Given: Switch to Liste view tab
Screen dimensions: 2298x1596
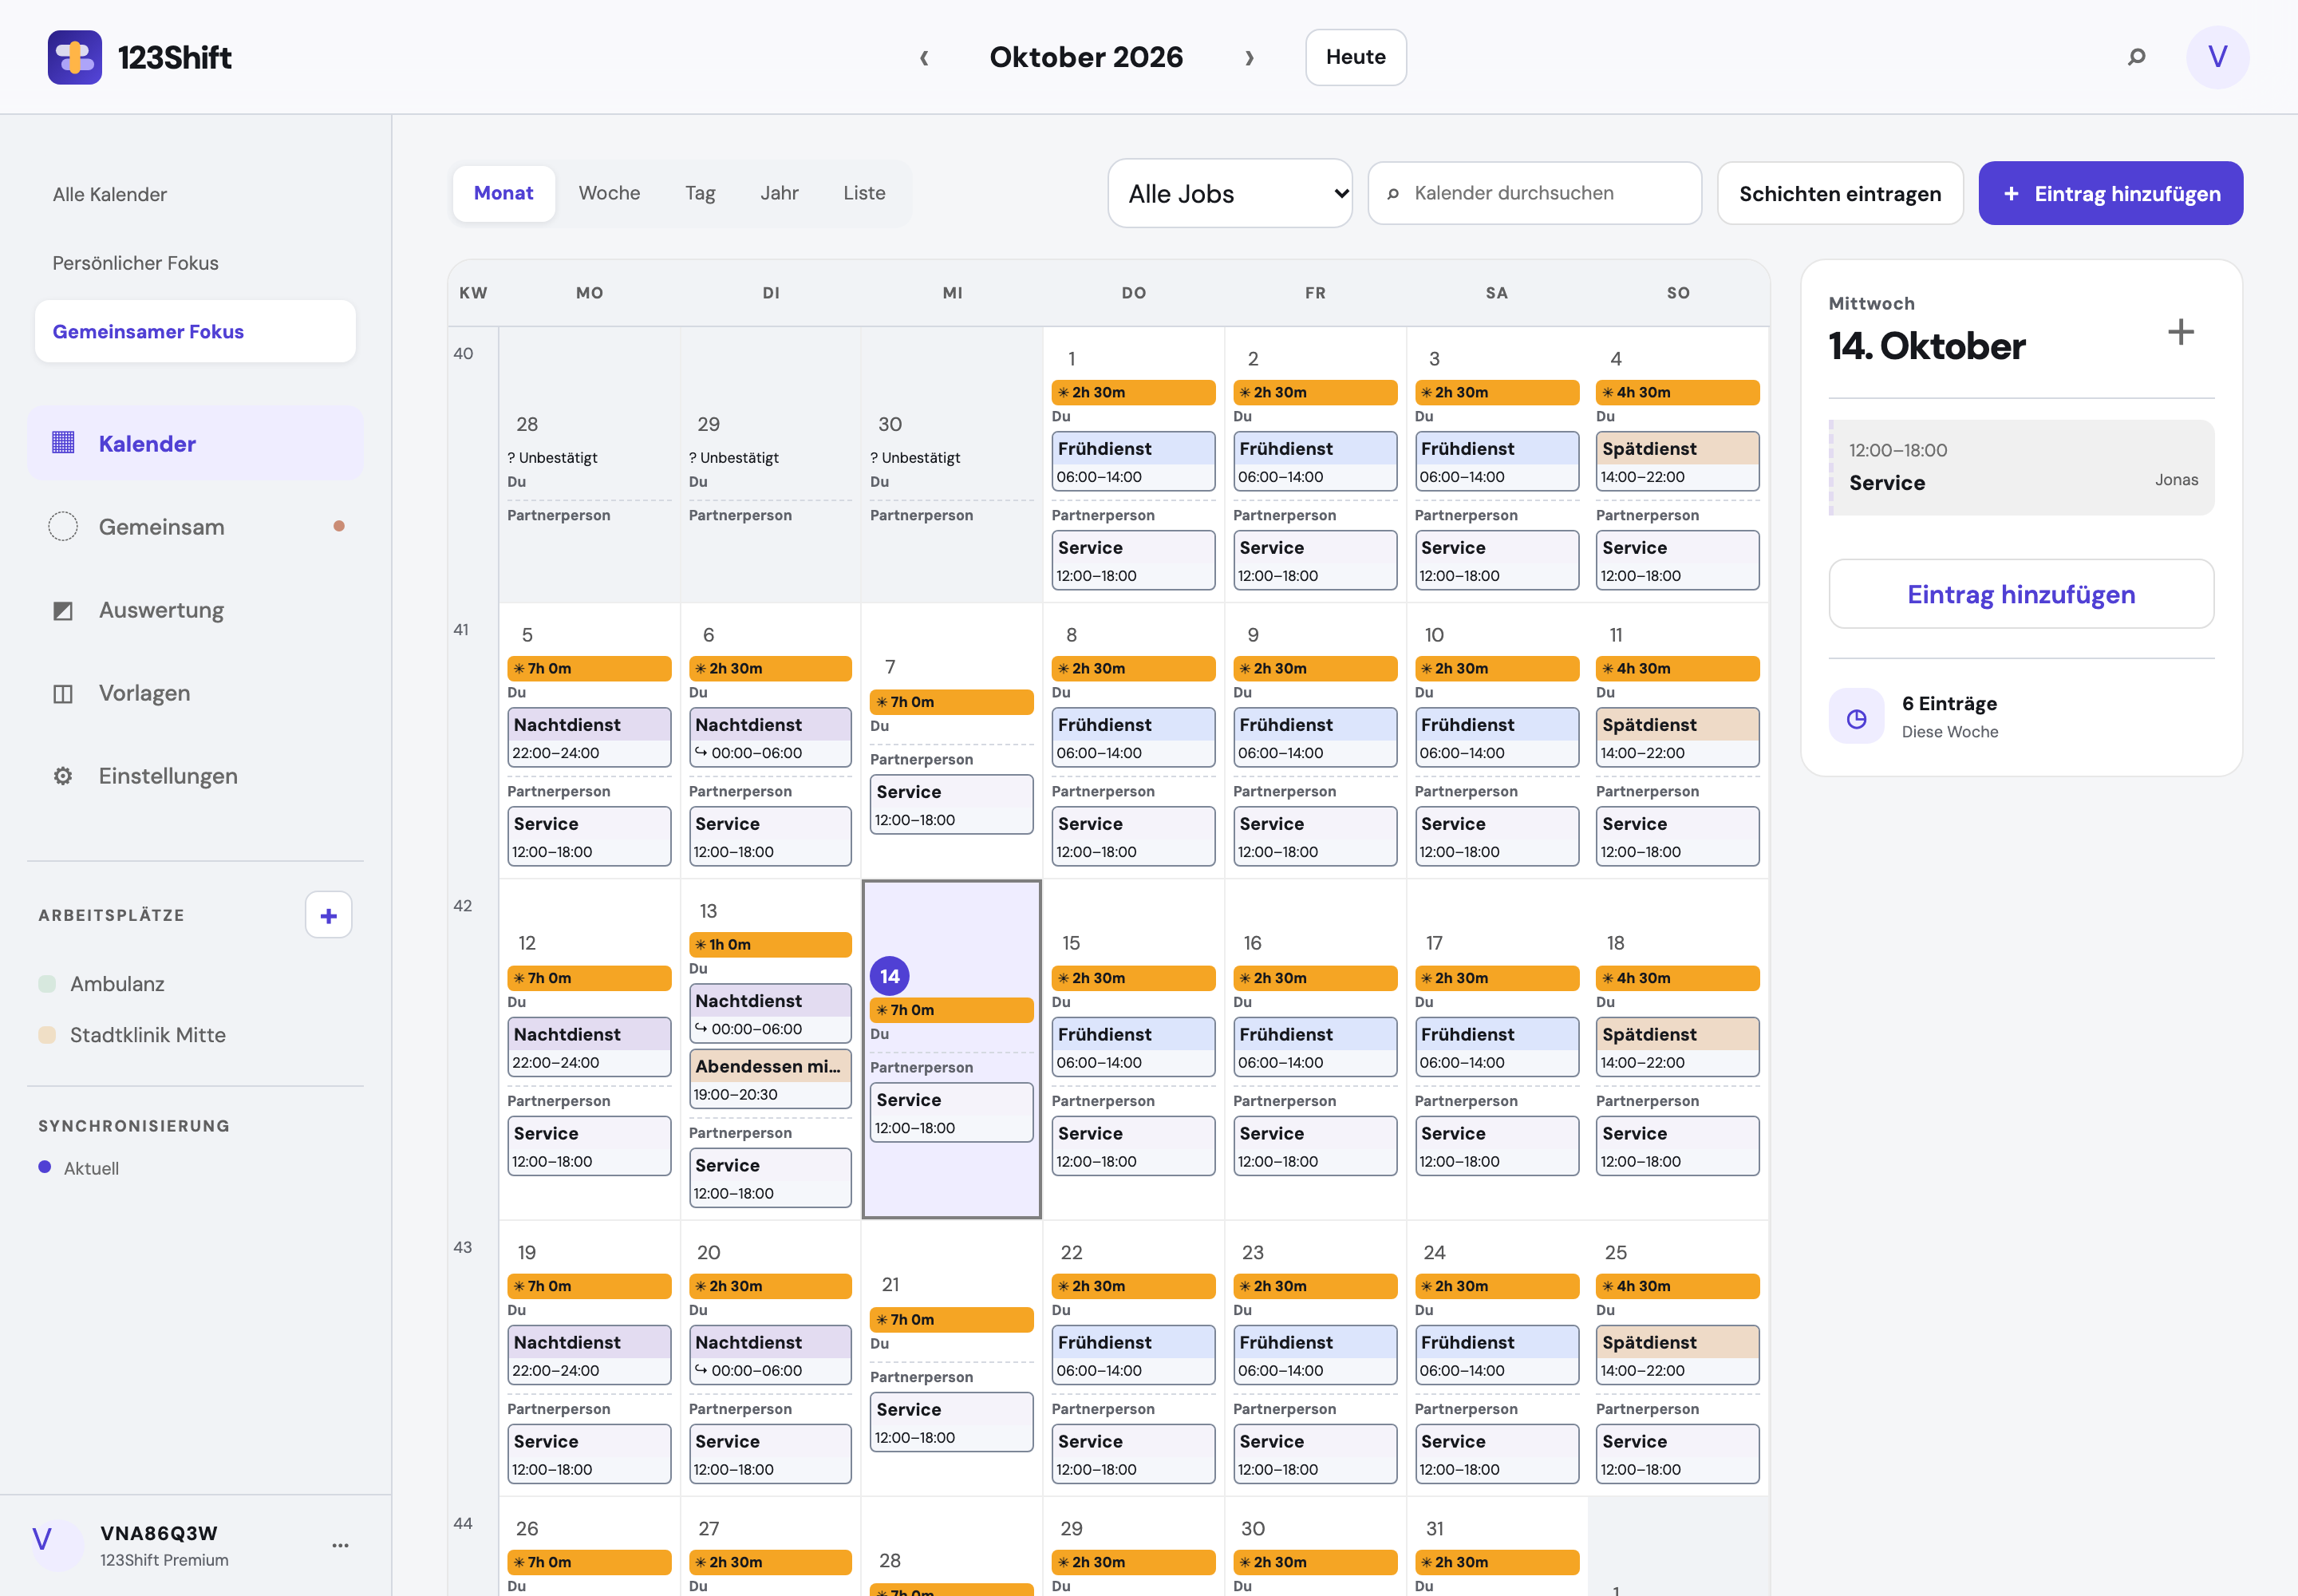Looking at the screenshot, I should pyautogui.click(x=864, y=193).
